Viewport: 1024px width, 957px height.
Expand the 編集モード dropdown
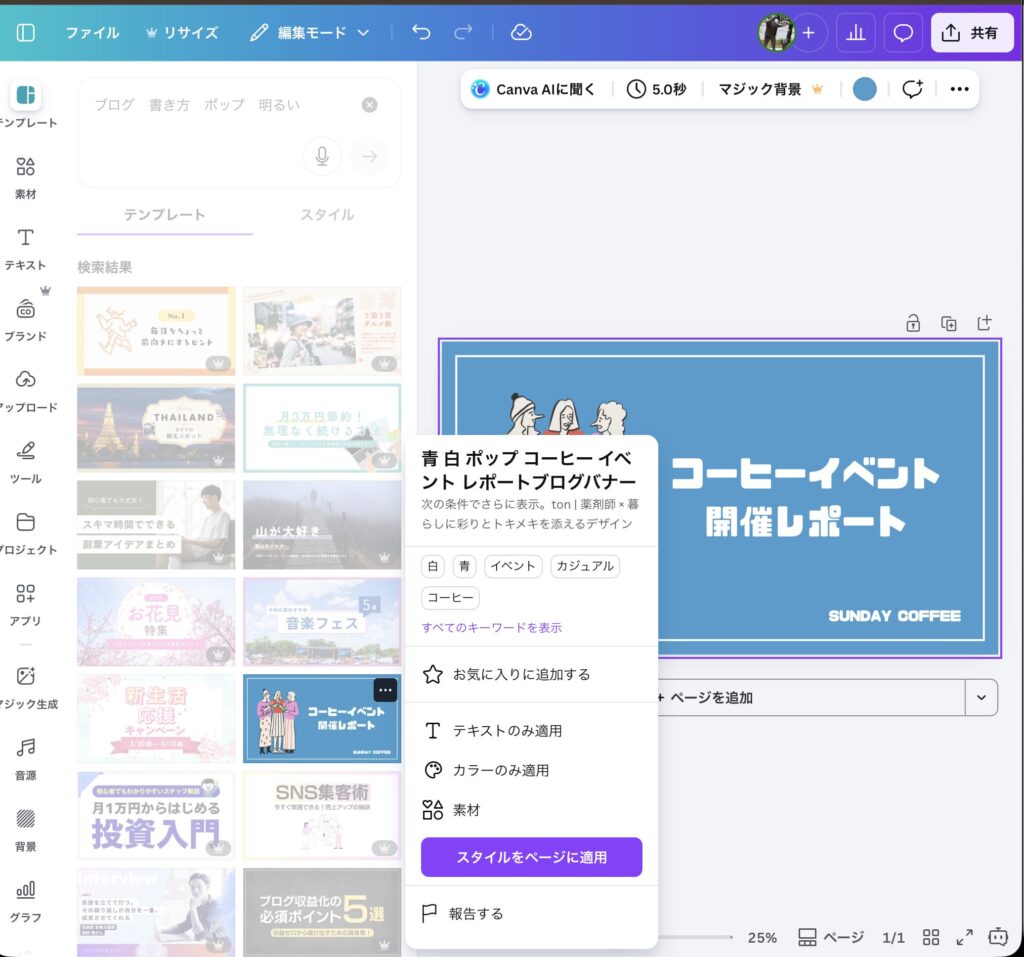coord(310,33)
